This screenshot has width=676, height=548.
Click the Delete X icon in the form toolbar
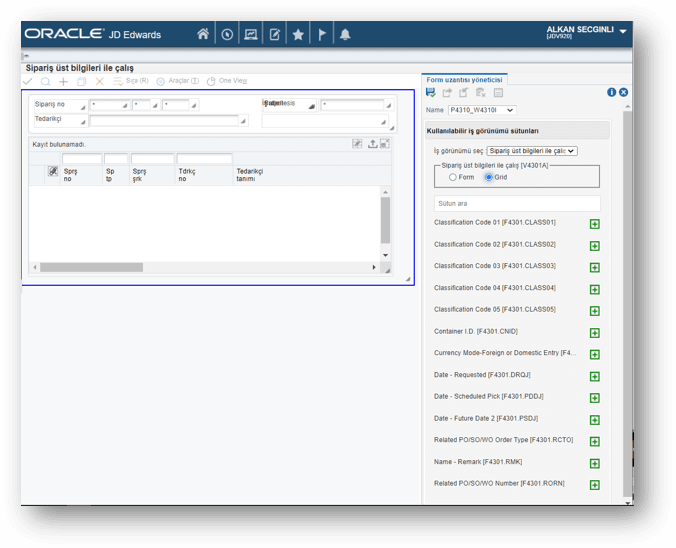click(x=100, y=81)
